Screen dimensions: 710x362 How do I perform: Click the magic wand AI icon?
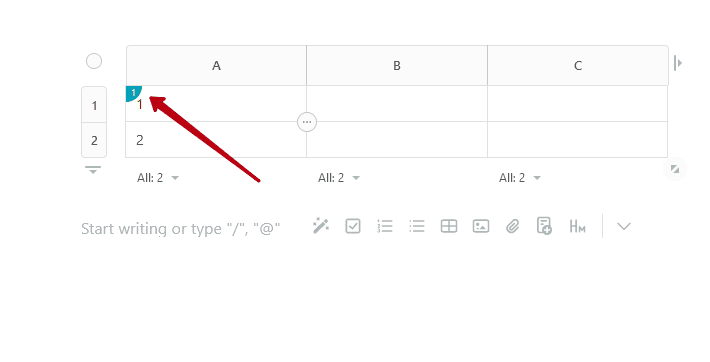321,226
